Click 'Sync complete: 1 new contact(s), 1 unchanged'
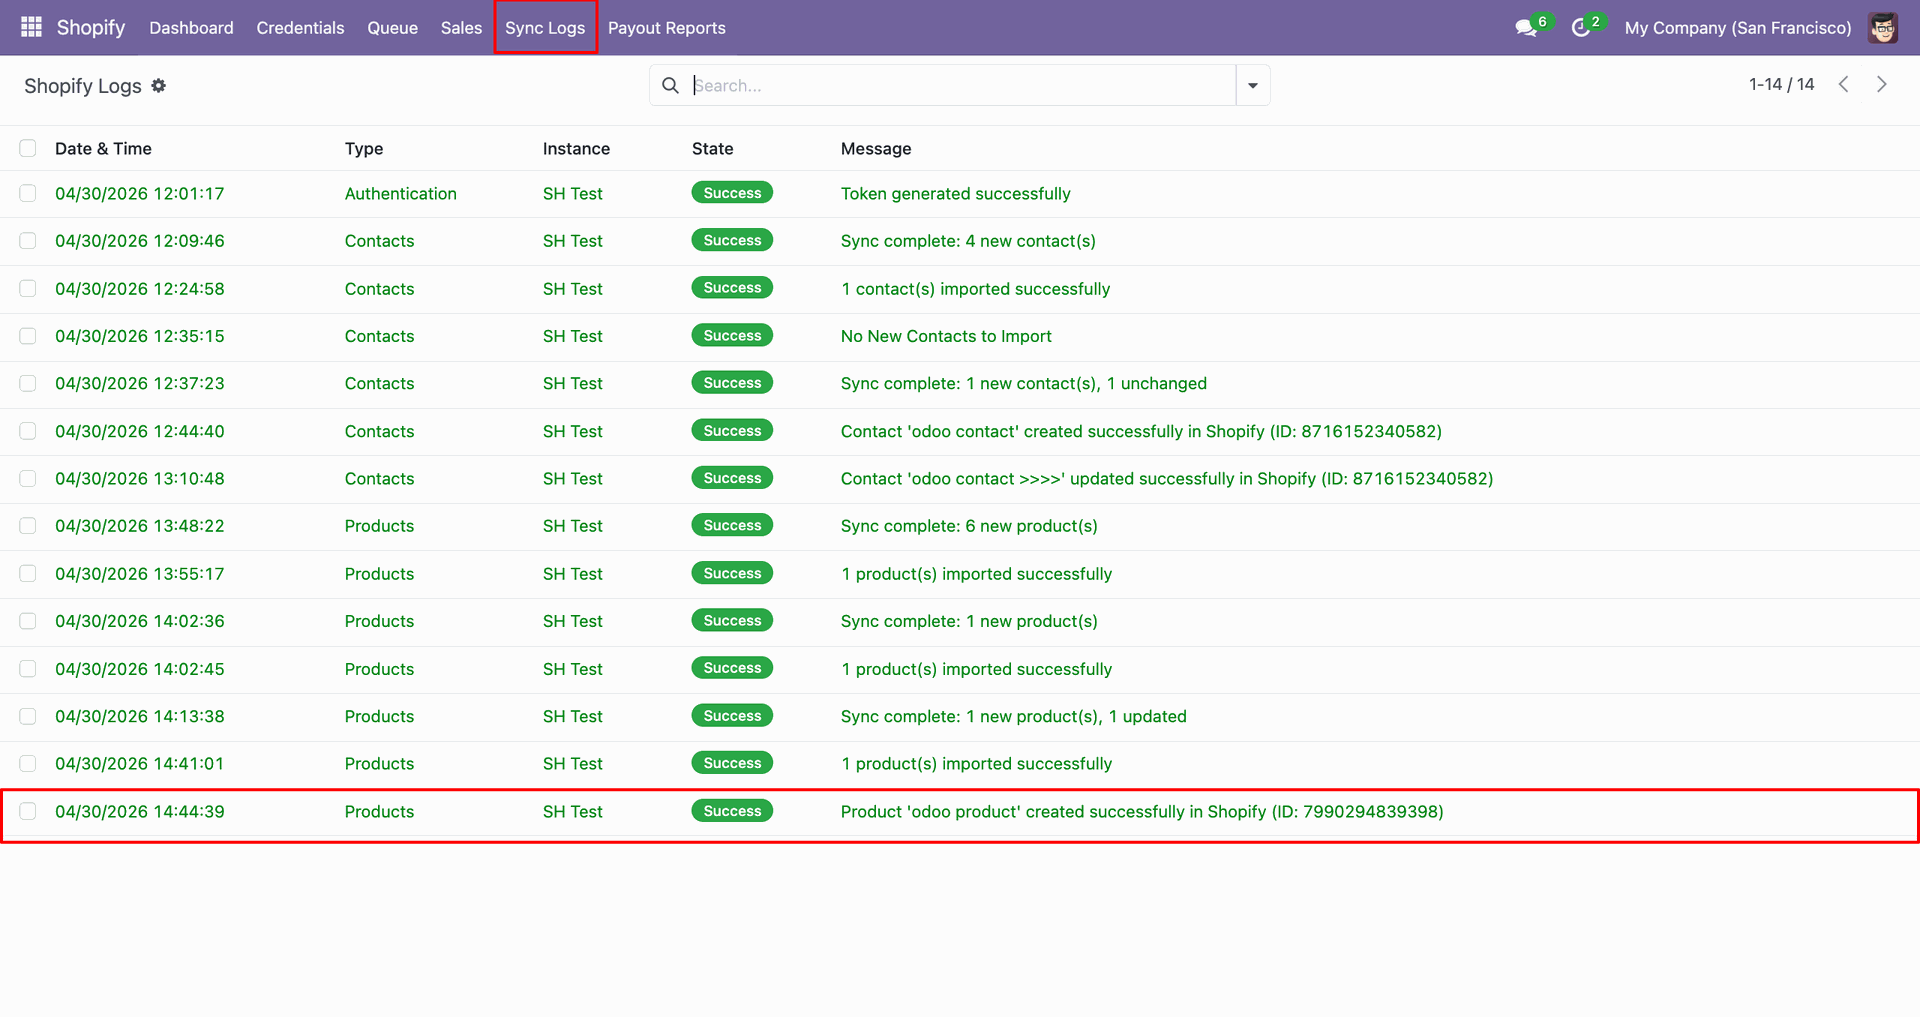 [x=1024, y=384]
